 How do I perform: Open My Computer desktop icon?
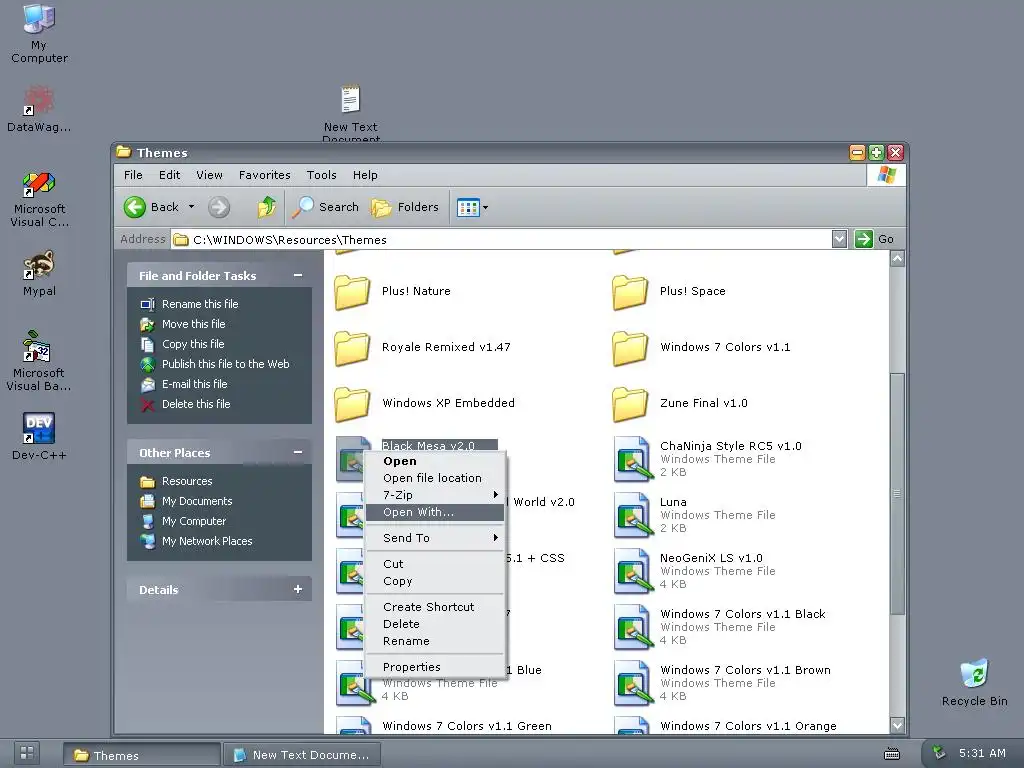click(39, 33)
